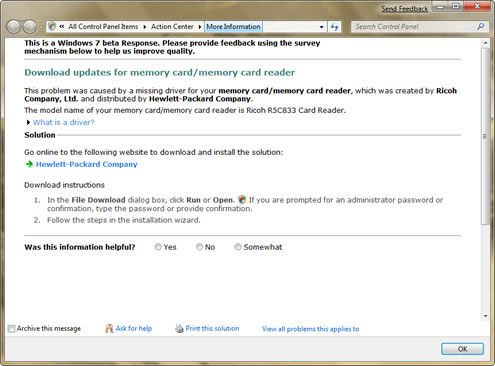Select the Somewhat radio button
Screen dimensions: 495x366
click(238, 247)
